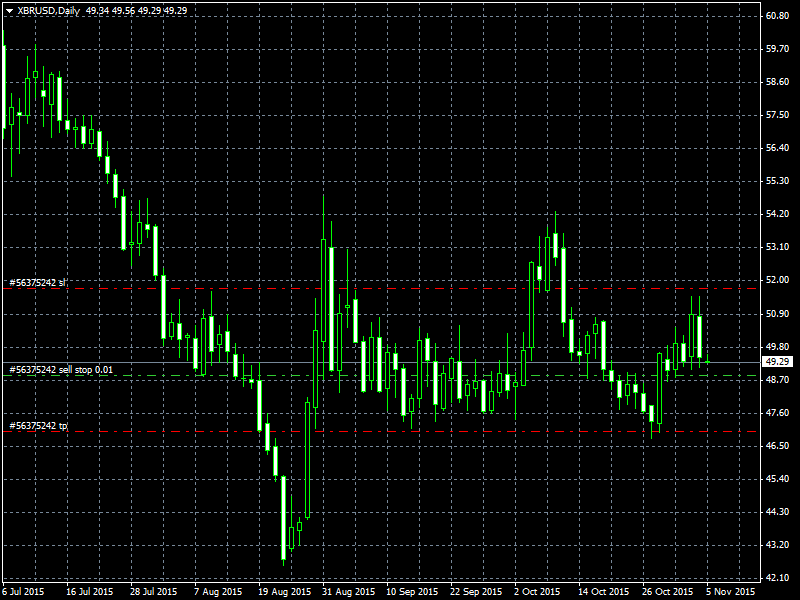The width and height of the screenshot is (800, 600).
Task: Click the 56.40 price axis label
Action: tap(778, 148)
